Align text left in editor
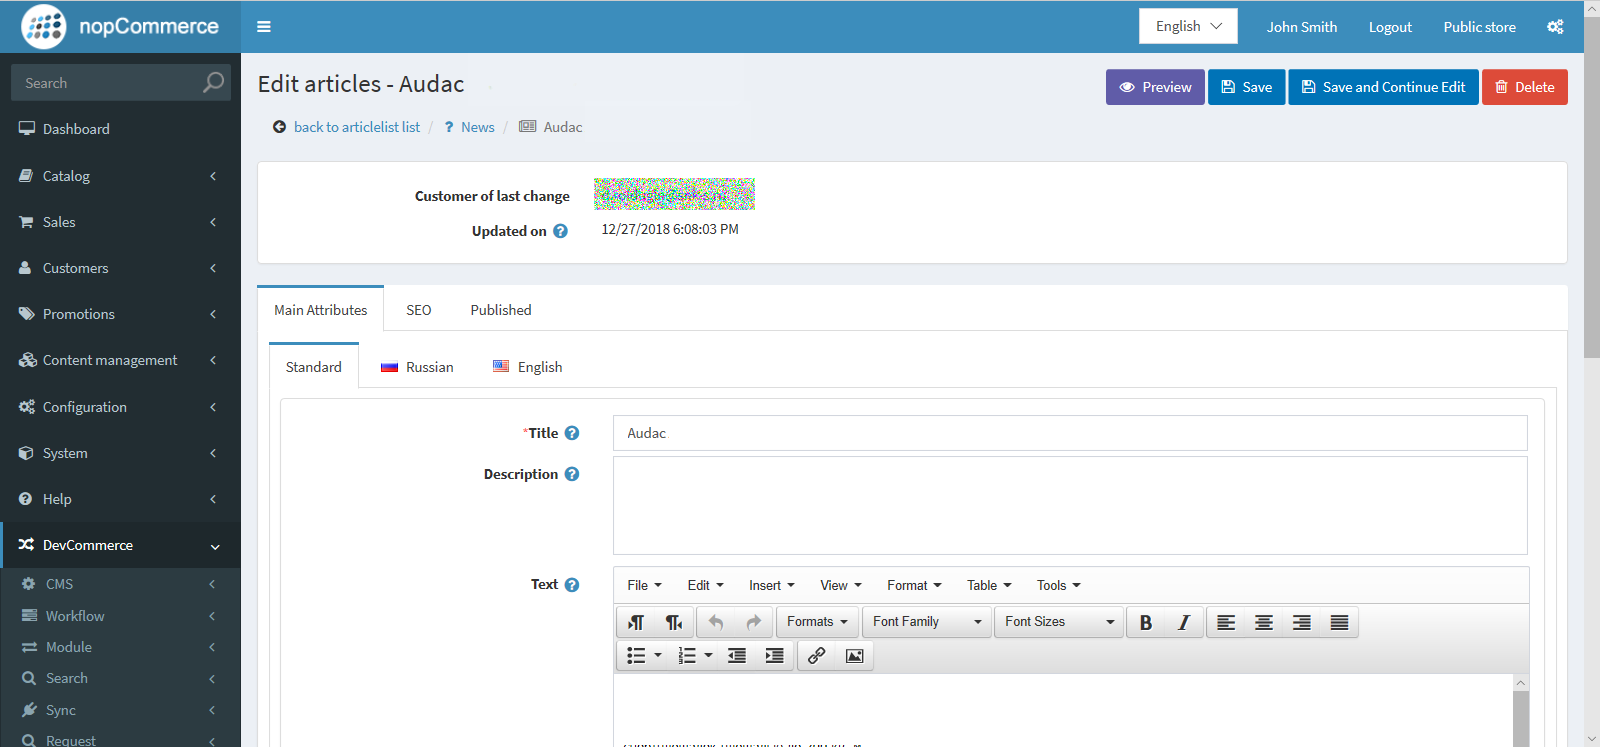1600x747 pixels. click(x=1226, y=622)
